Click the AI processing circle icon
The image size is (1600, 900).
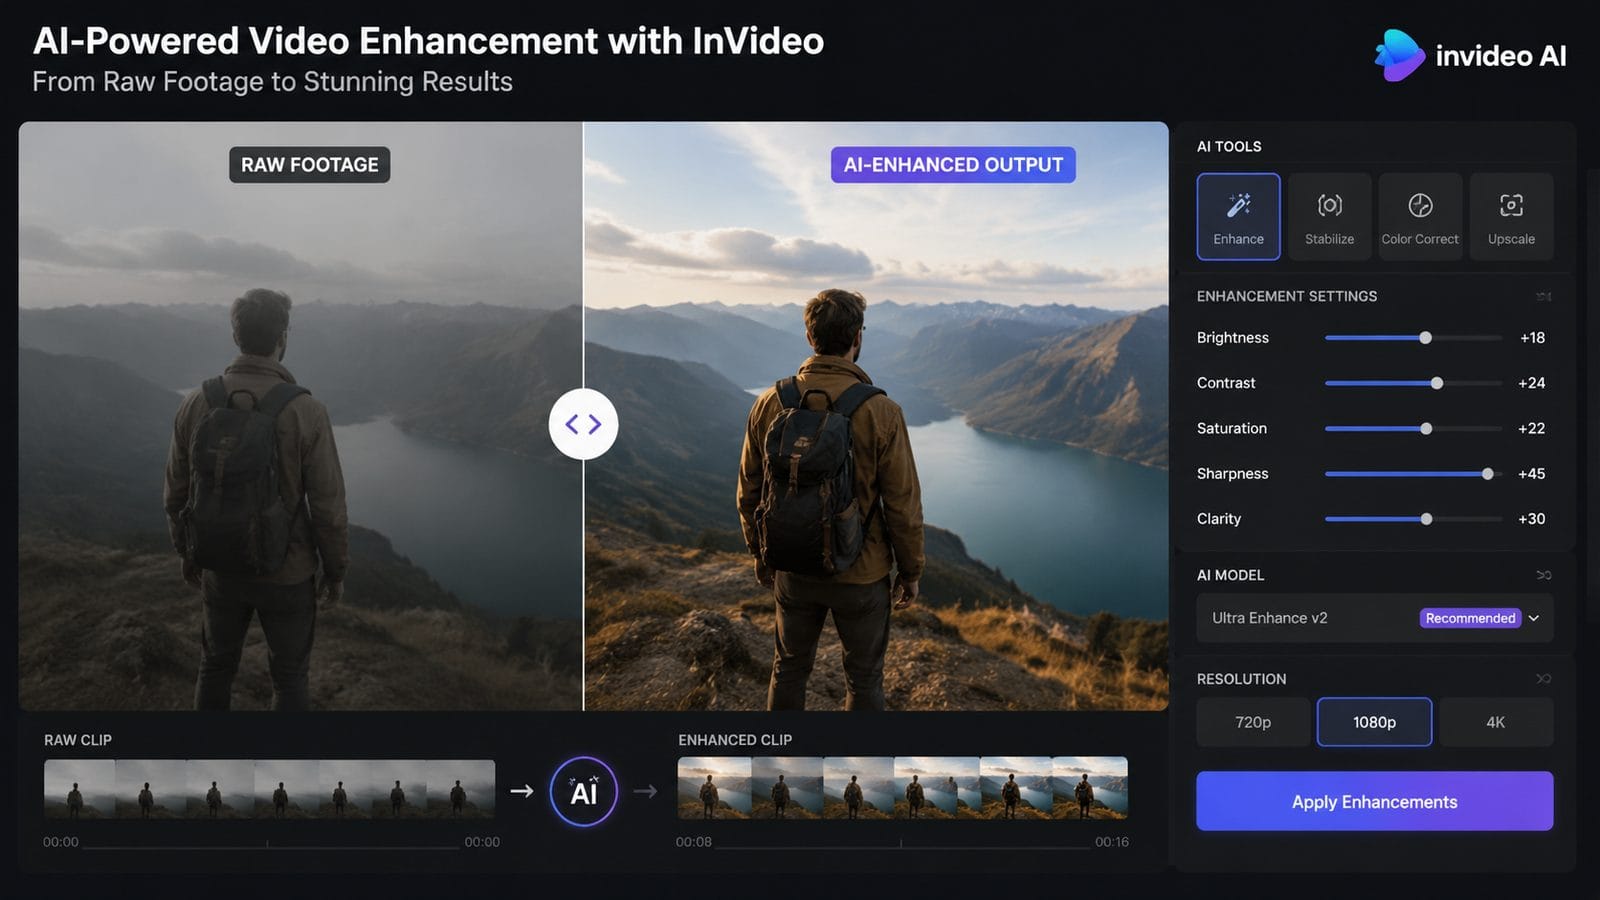coord(583,792)
